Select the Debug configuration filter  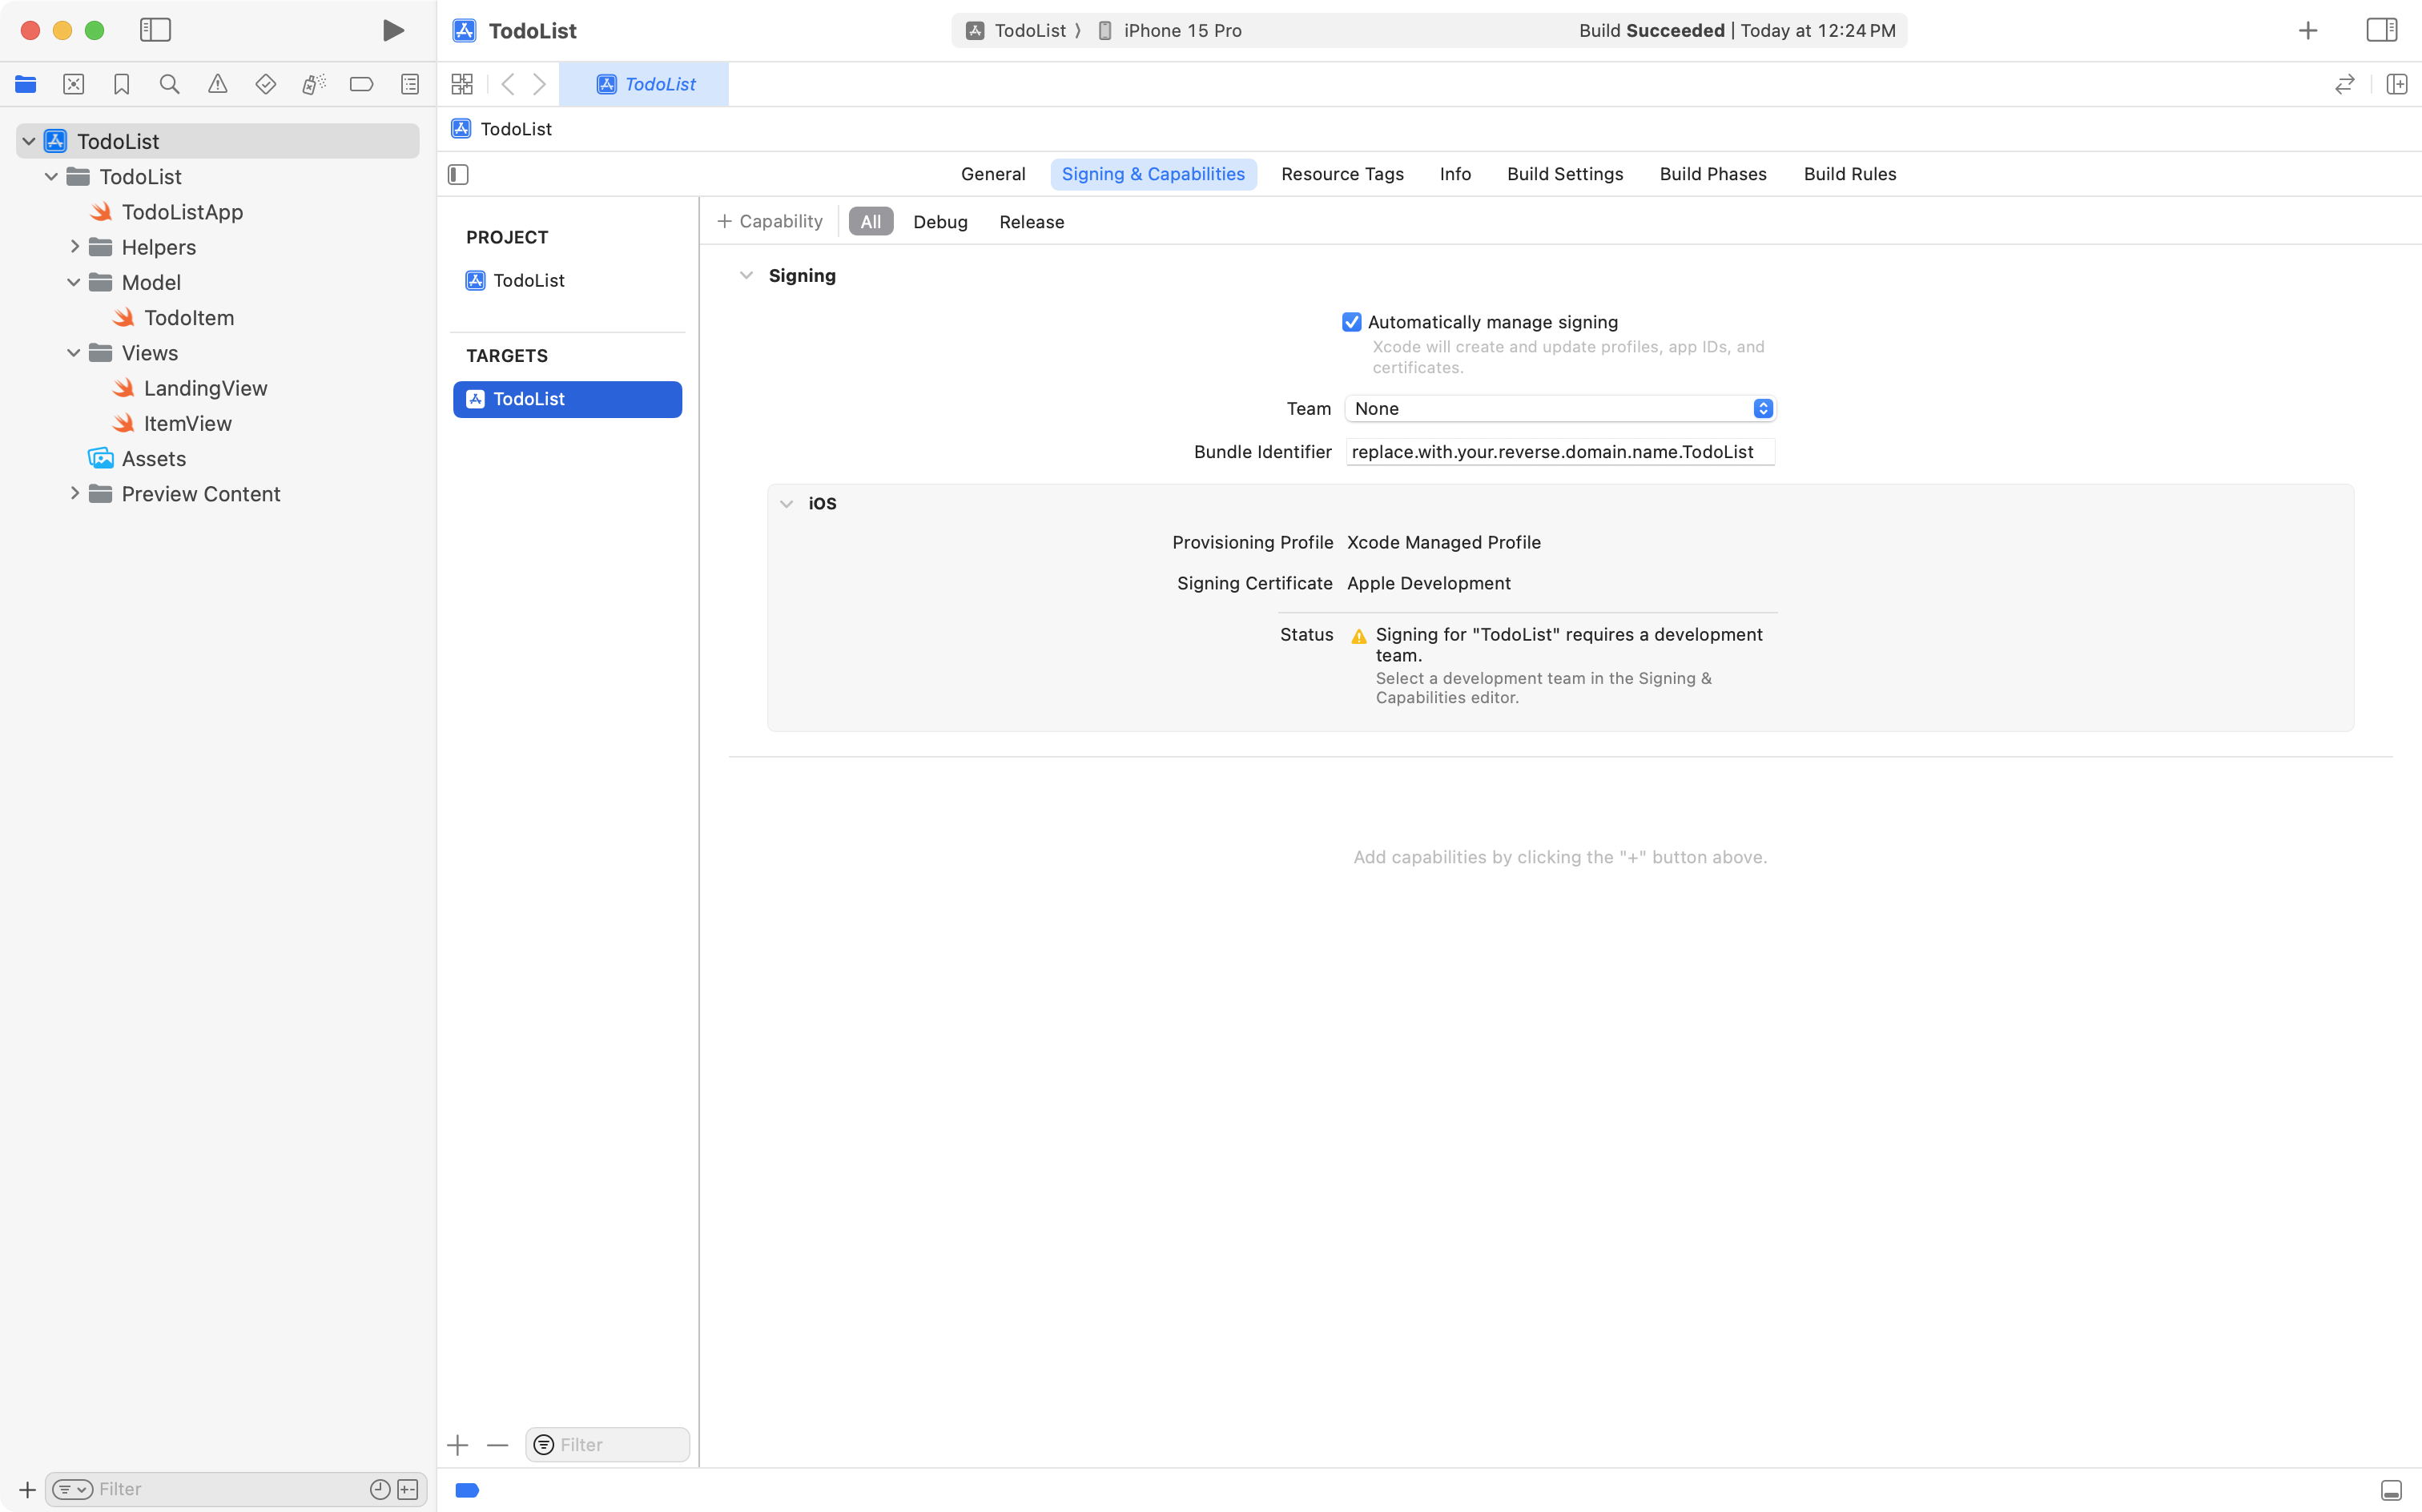pos(940,222)
